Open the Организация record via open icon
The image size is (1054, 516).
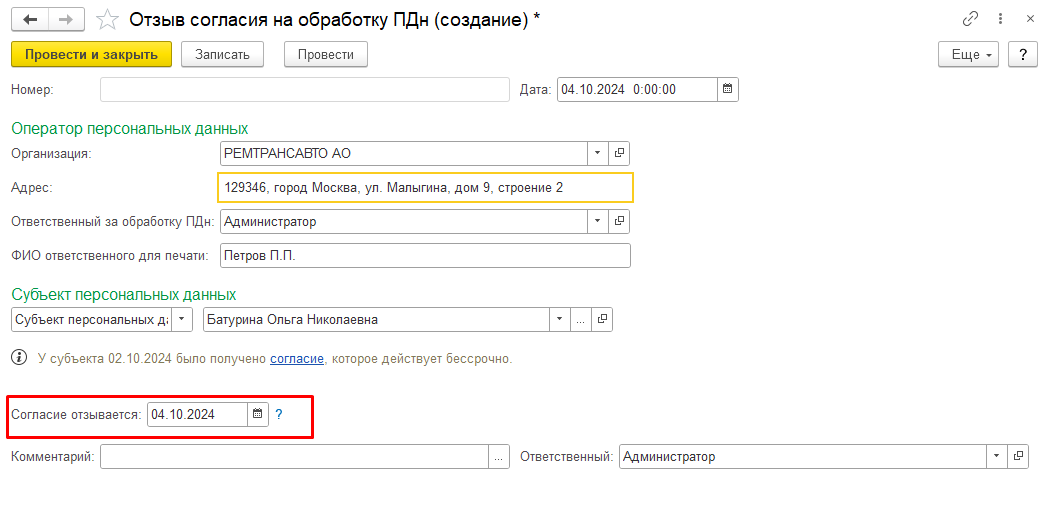click(x=619, y=153)
